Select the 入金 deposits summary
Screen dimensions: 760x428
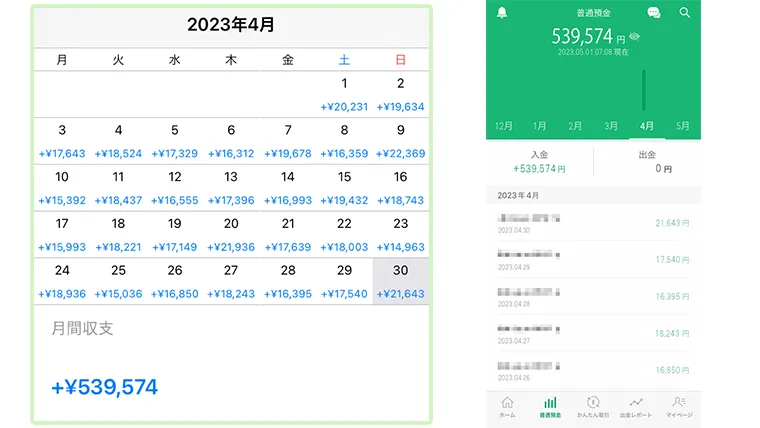[539, 161]
